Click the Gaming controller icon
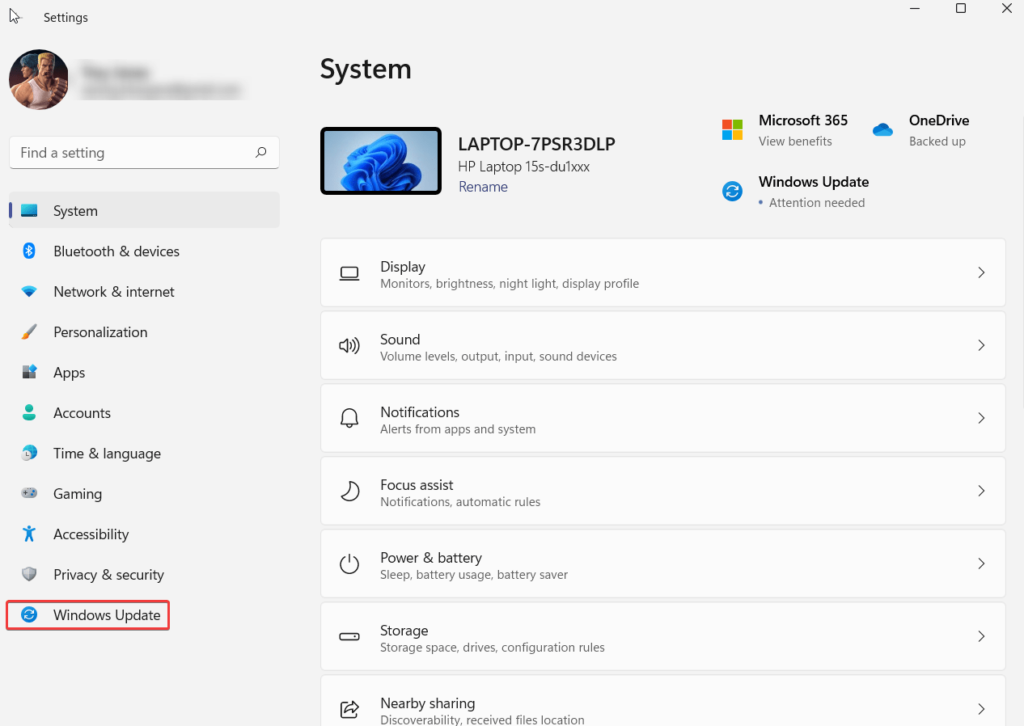This screenshot has height=726, width=1024. (x=29, y=493)
